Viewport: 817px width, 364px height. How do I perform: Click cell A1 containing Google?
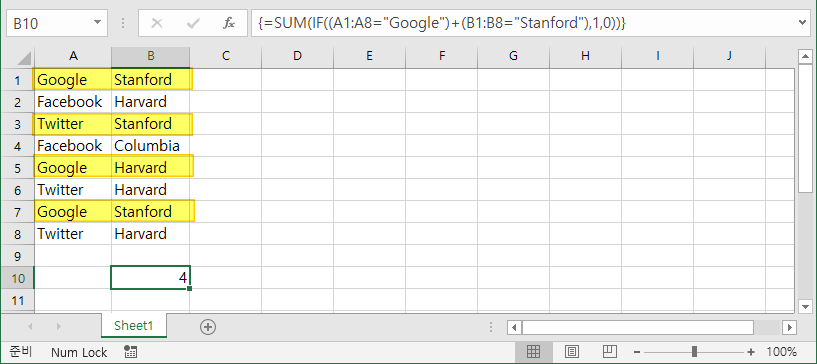(73, 80)
